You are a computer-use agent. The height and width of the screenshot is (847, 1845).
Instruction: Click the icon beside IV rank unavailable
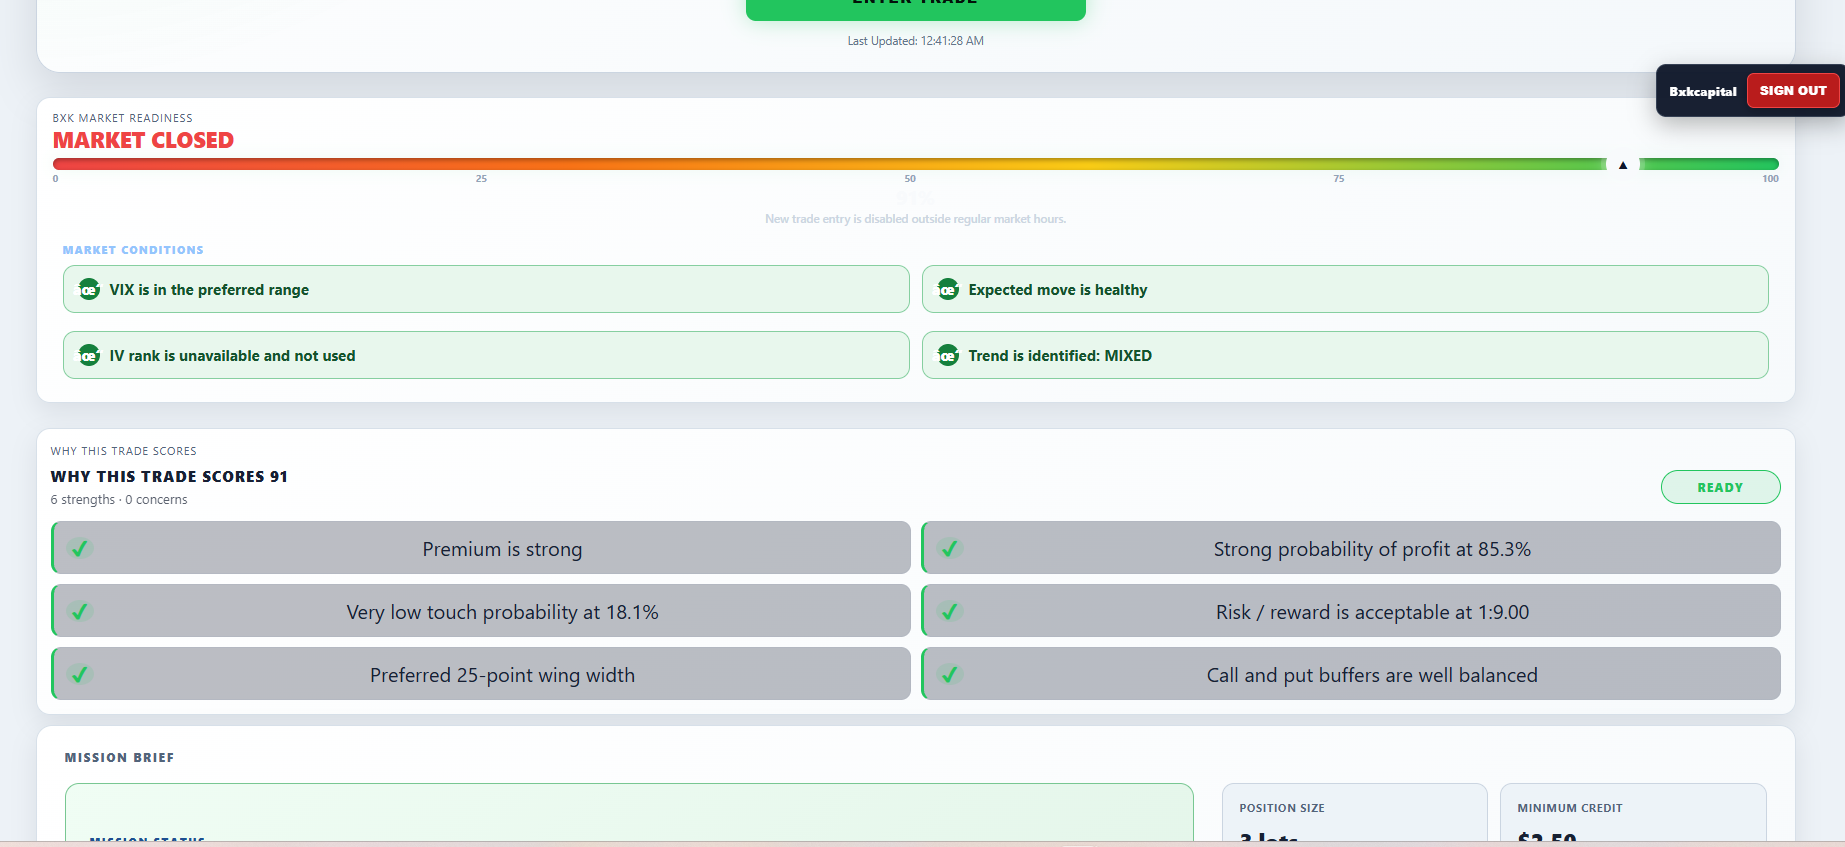point(89,356)
